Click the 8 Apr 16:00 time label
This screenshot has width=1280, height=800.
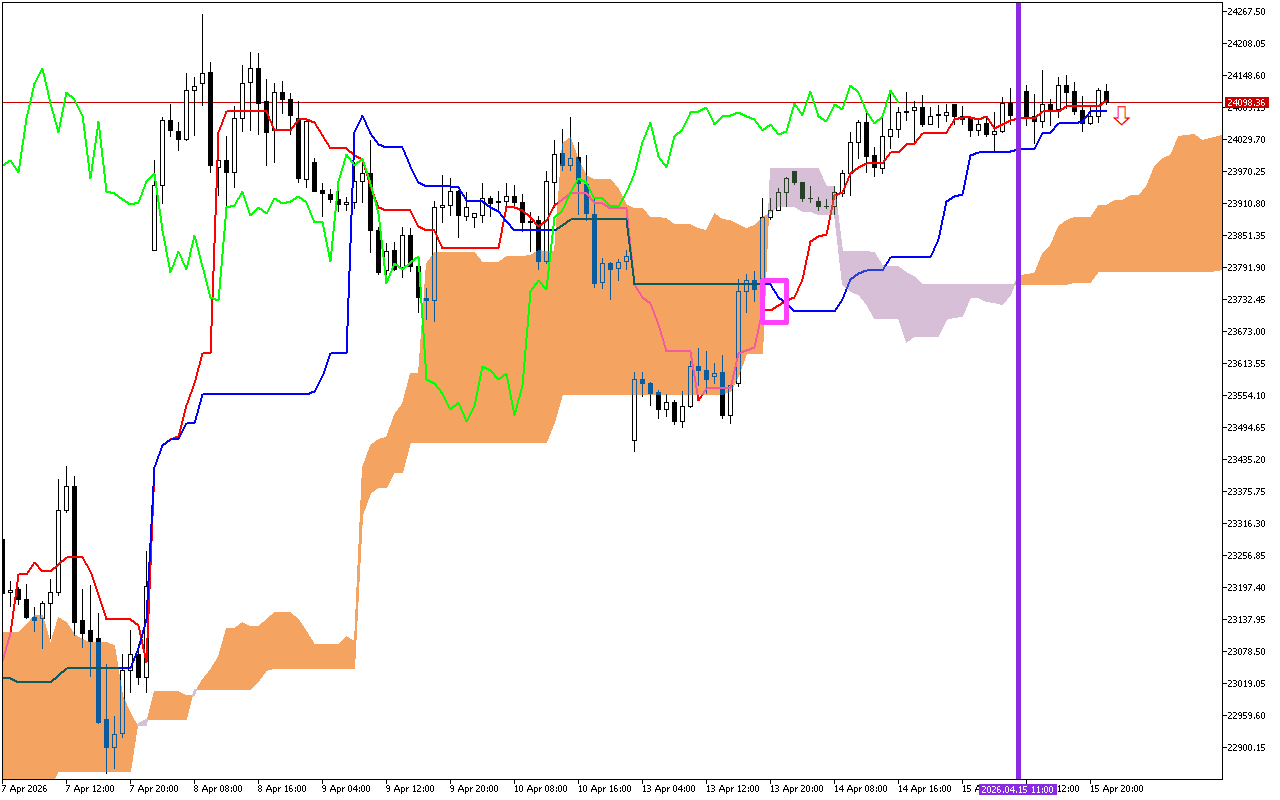281,789
